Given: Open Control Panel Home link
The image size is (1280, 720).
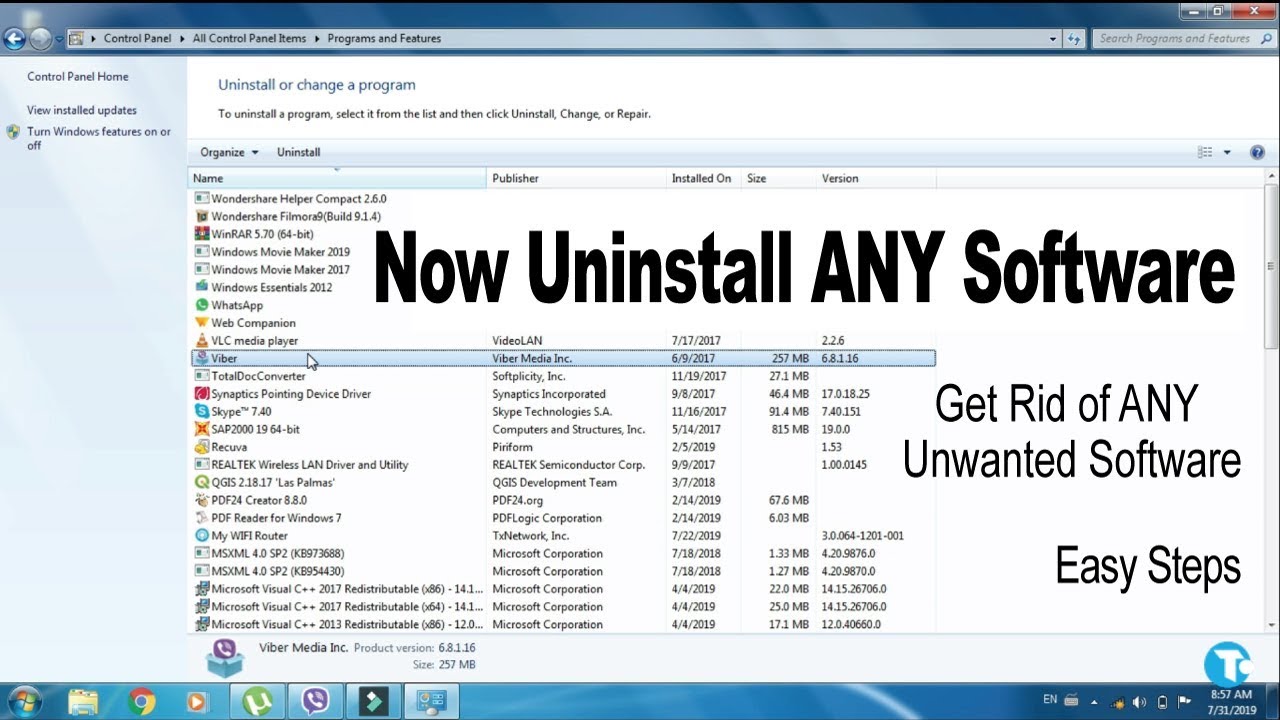Looking at the screenshot, I should tap(77, 76).
